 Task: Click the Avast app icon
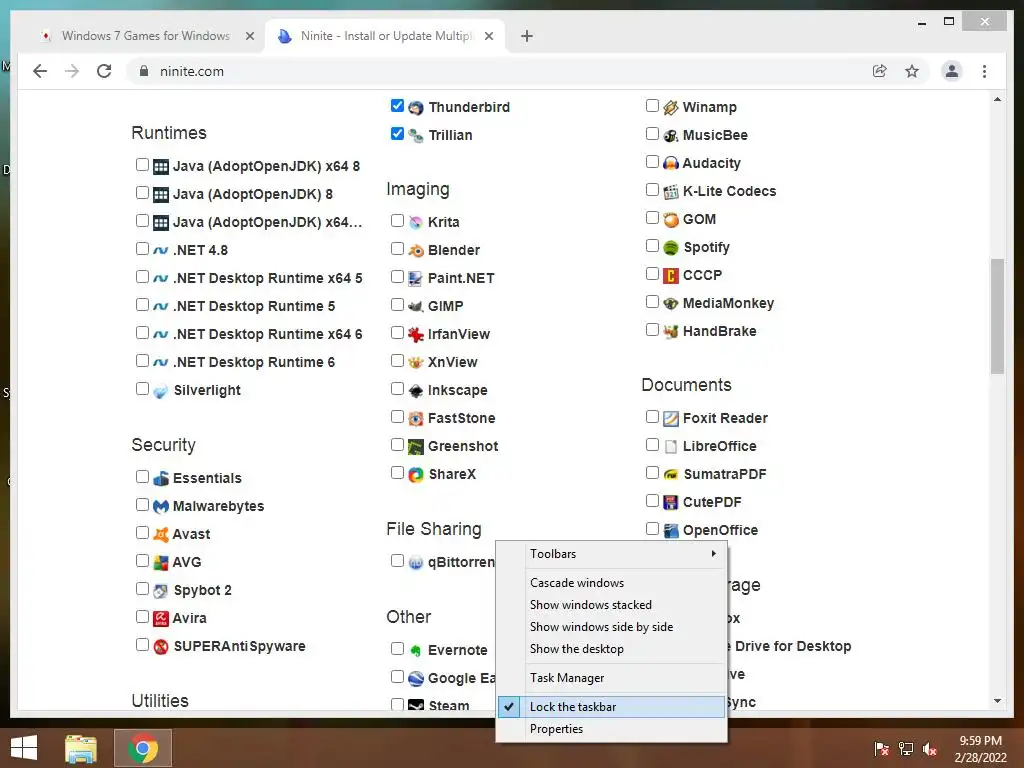(161, 535)
